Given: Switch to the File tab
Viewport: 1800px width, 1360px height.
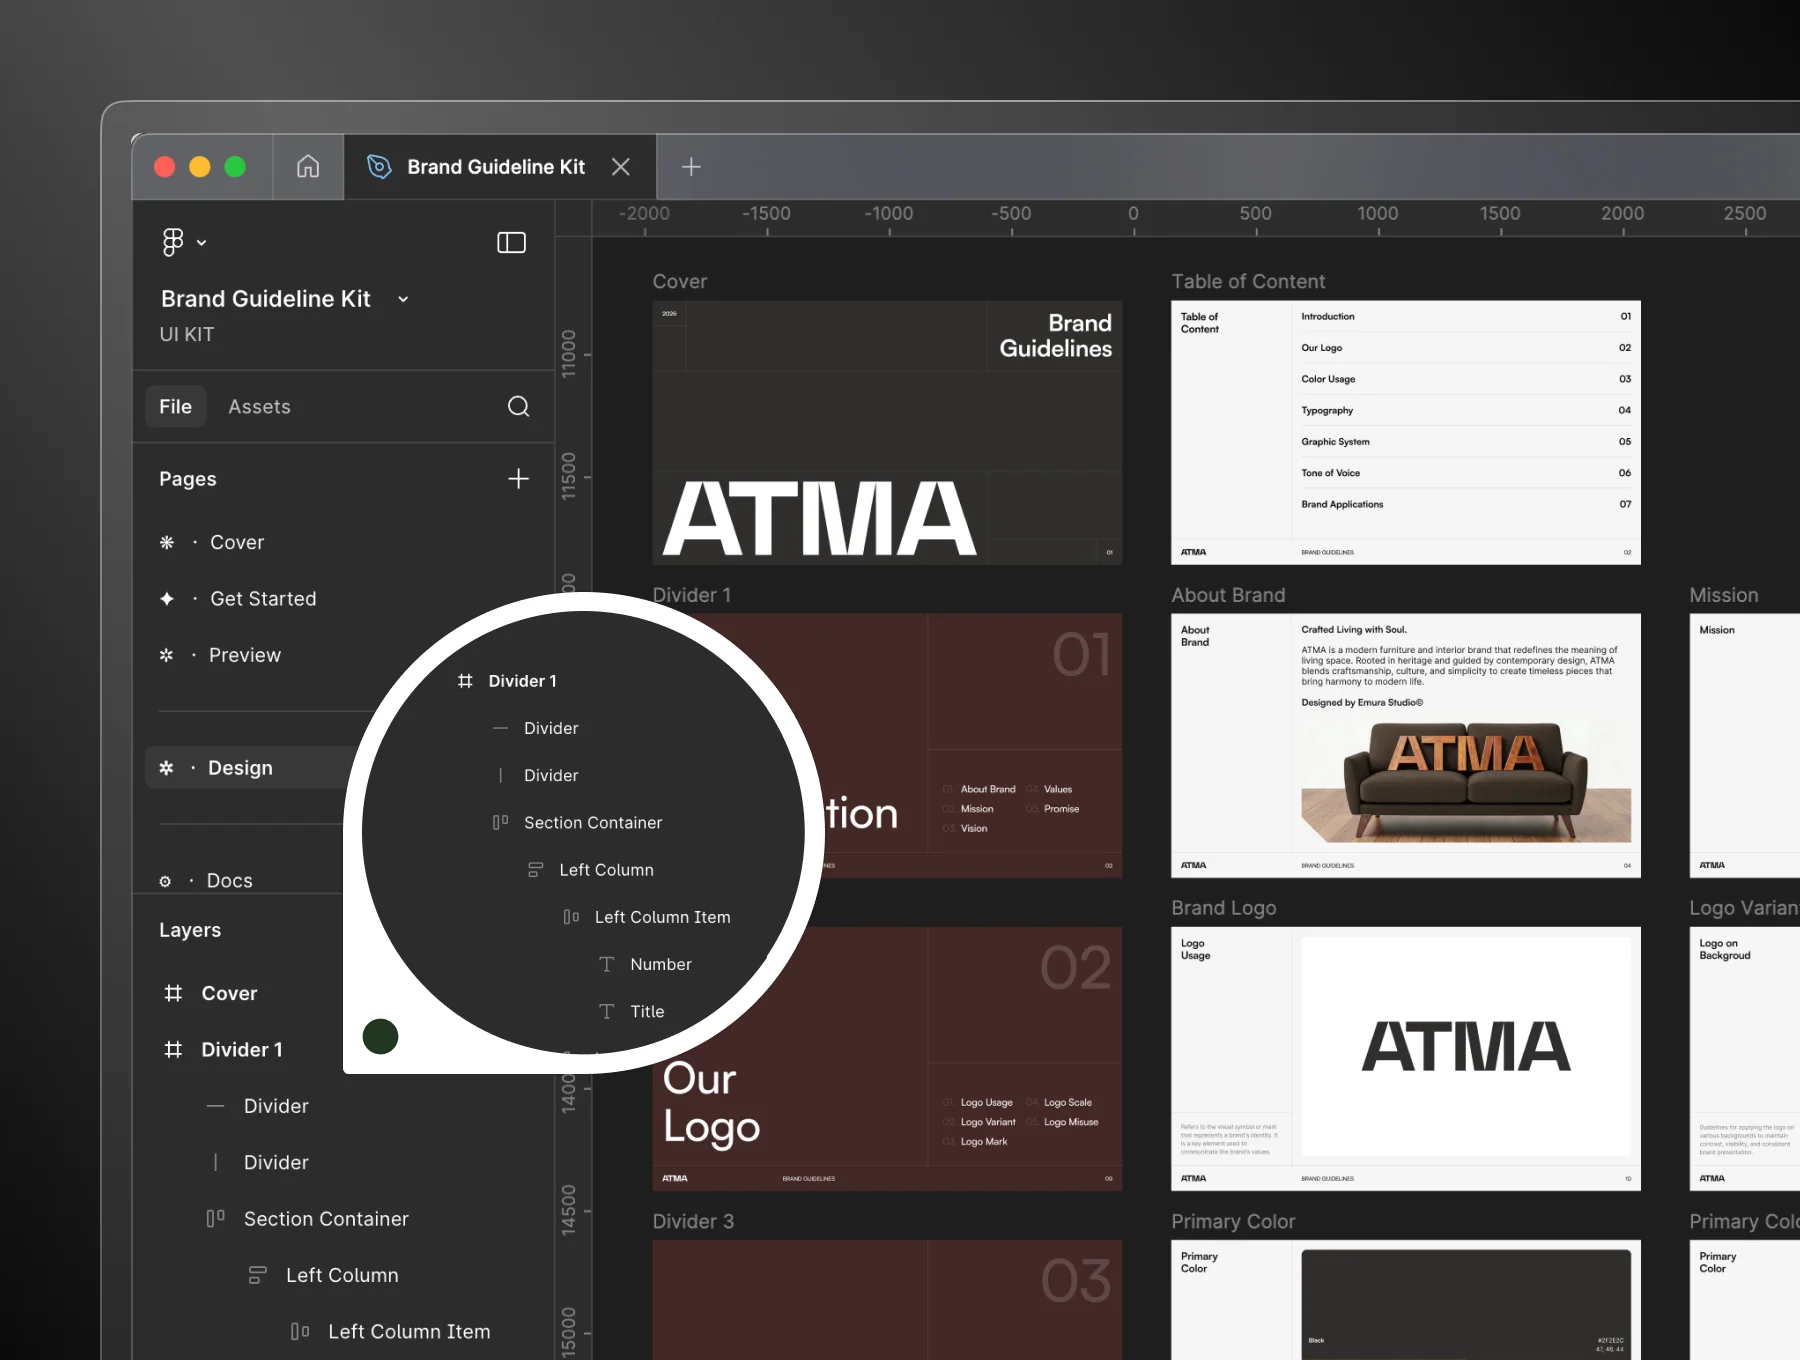Looking at the screenshot, I should pyautogui.click(x=175, y=406).
